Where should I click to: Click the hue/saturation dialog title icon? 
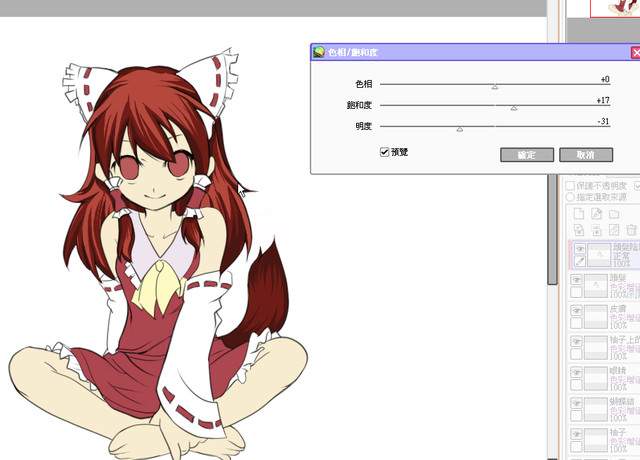click(319, 52)
